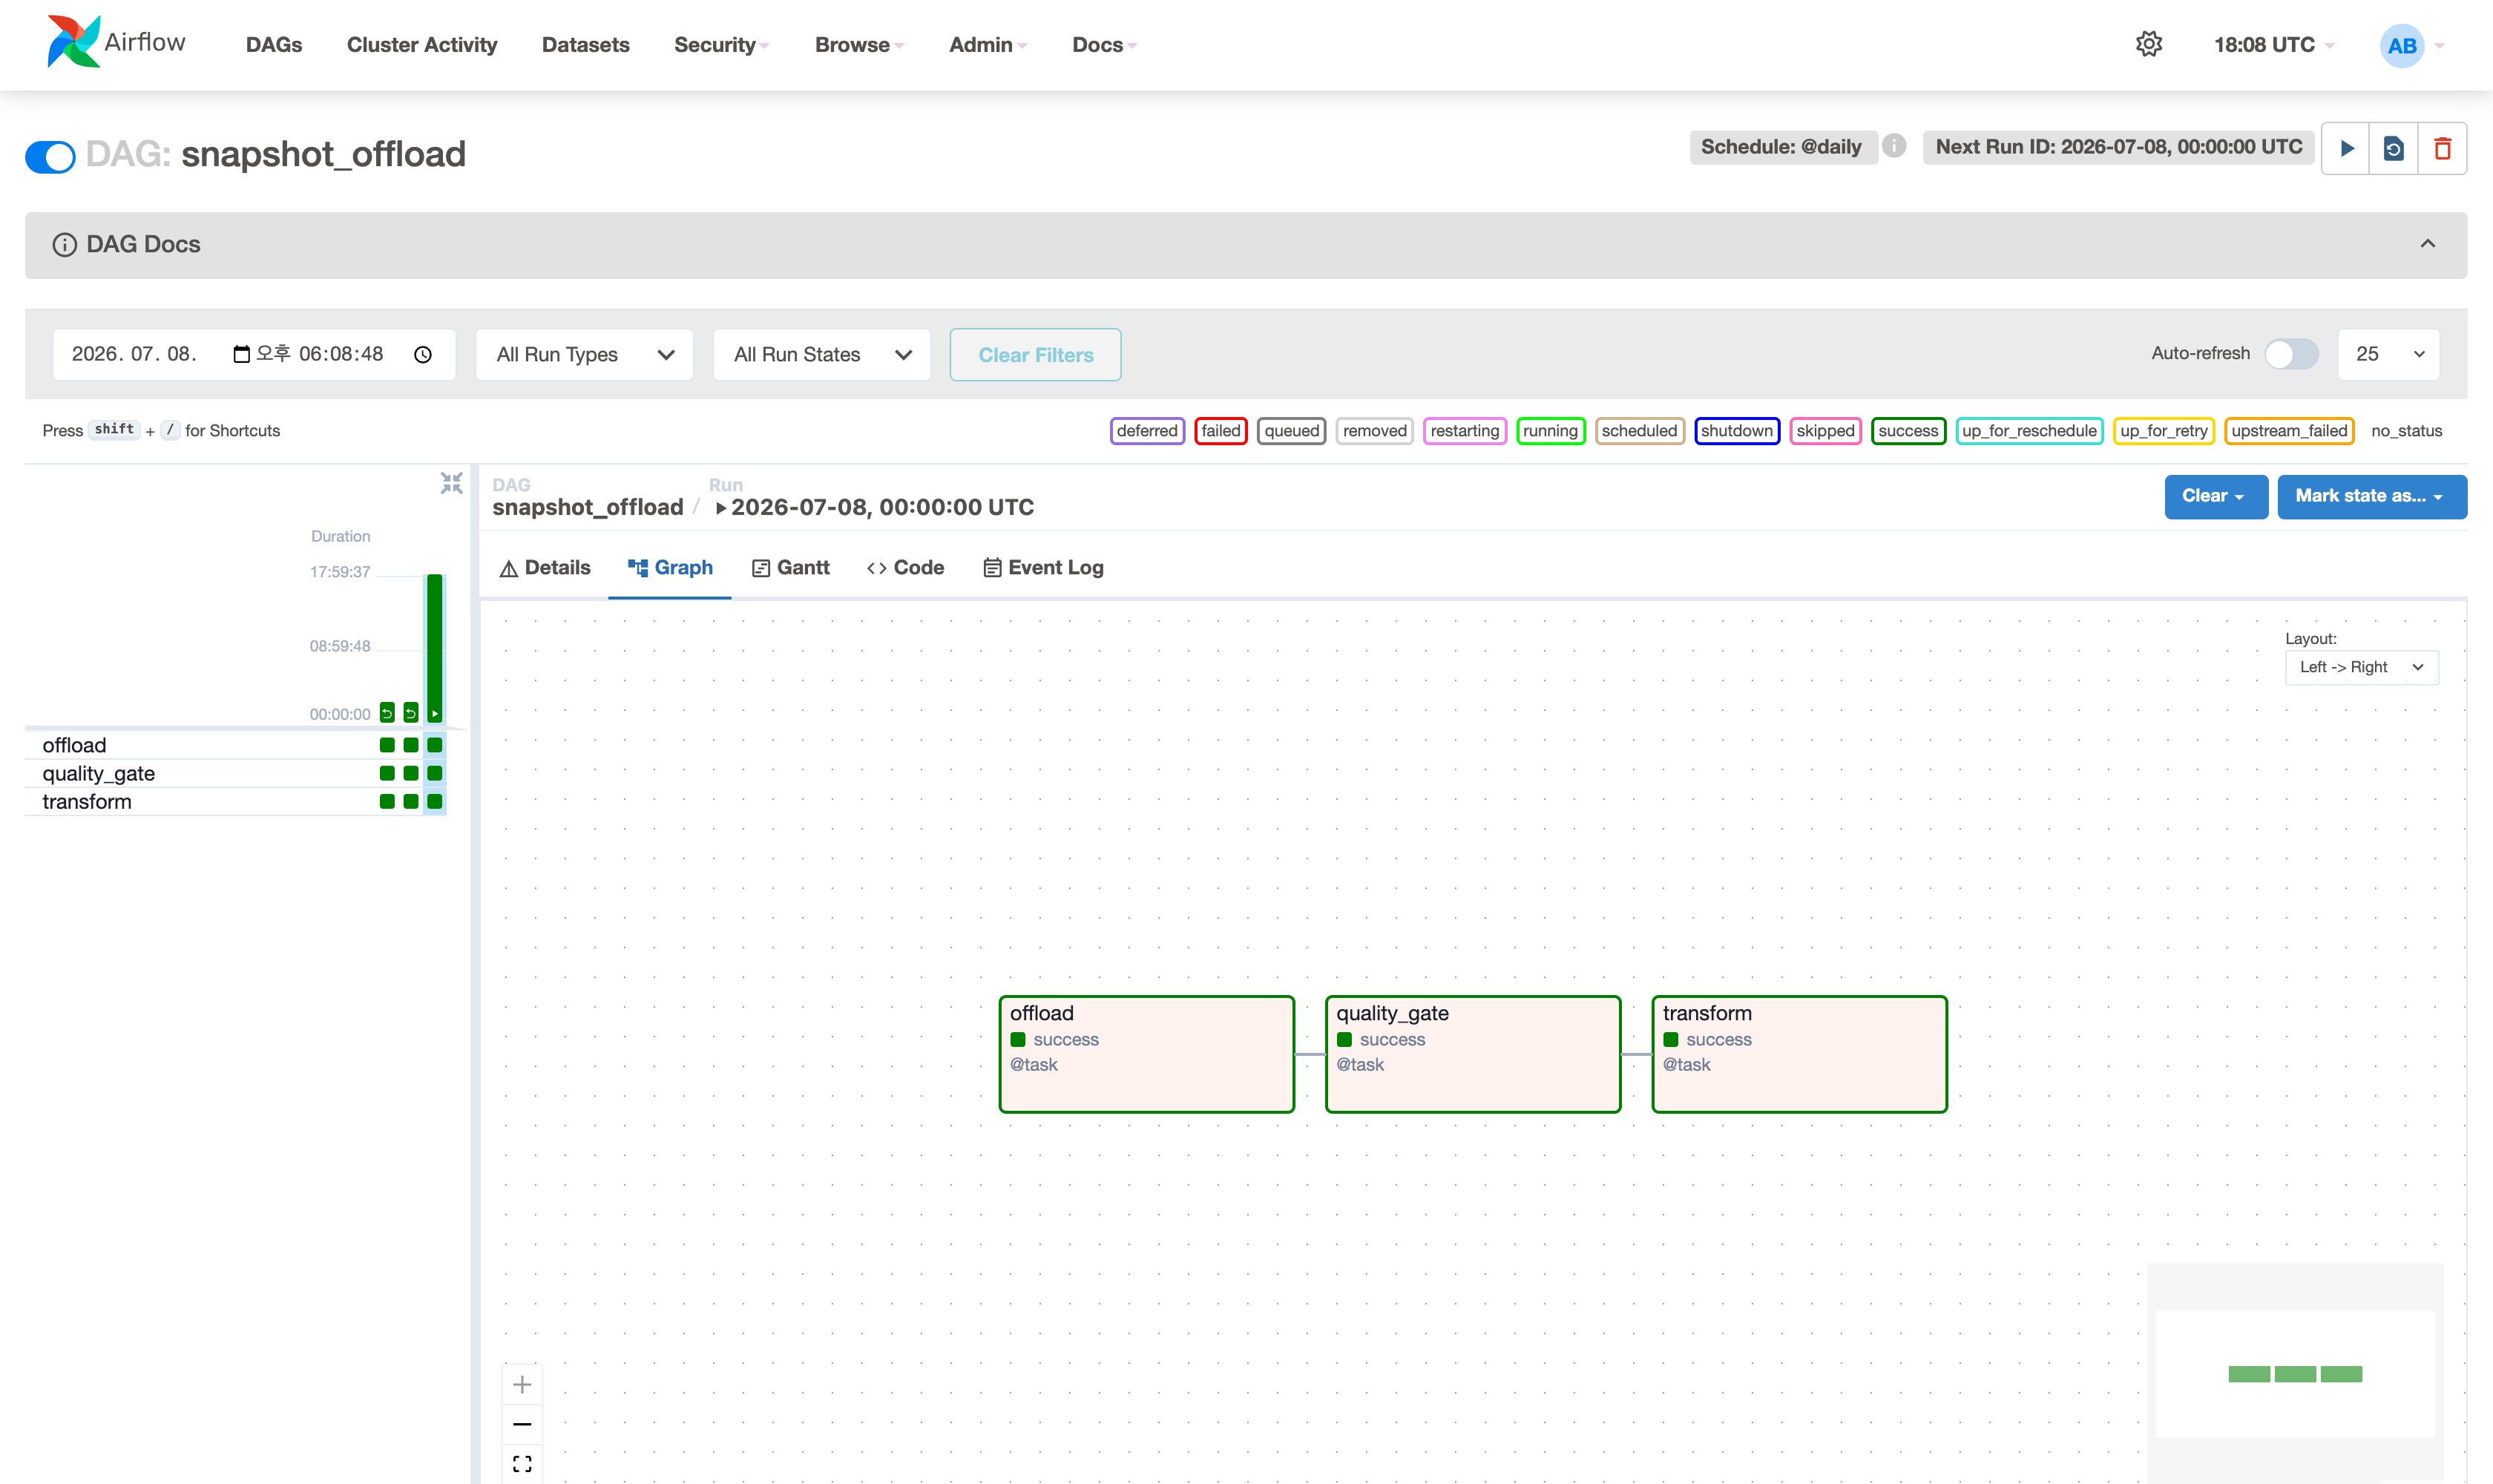2493x1484 pixels.
Task: Click transform row's highlighted rightmost status square
Action: pyautogui.click(x=435, y=801)
